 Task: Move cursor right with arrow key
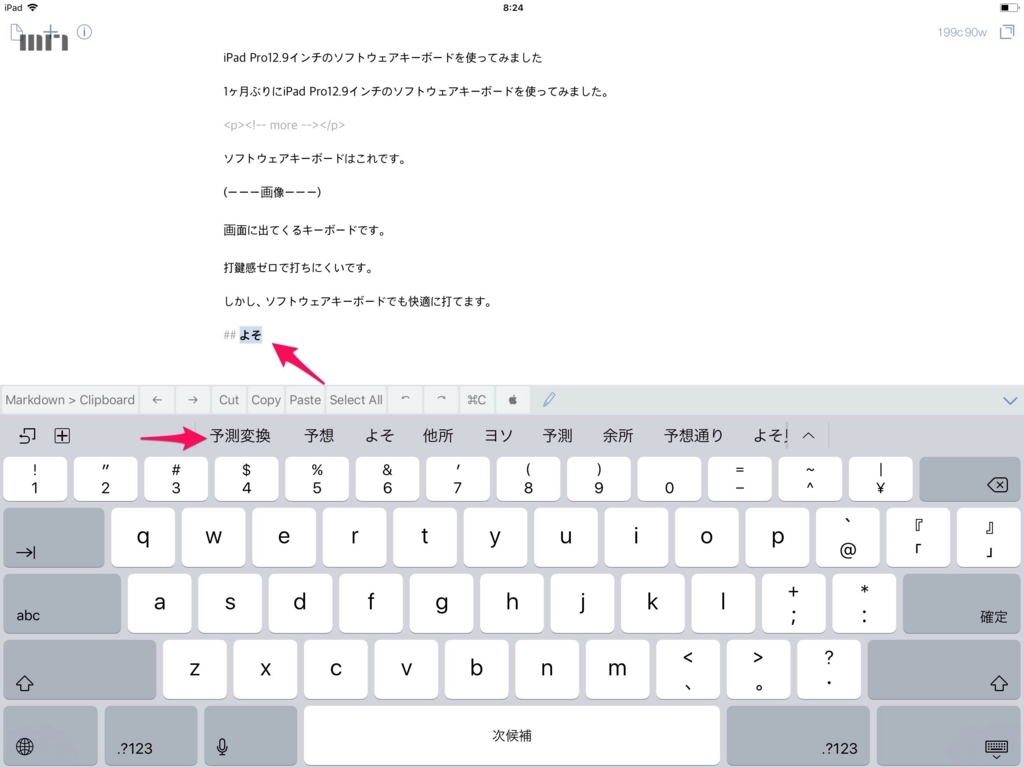point(193,400)
